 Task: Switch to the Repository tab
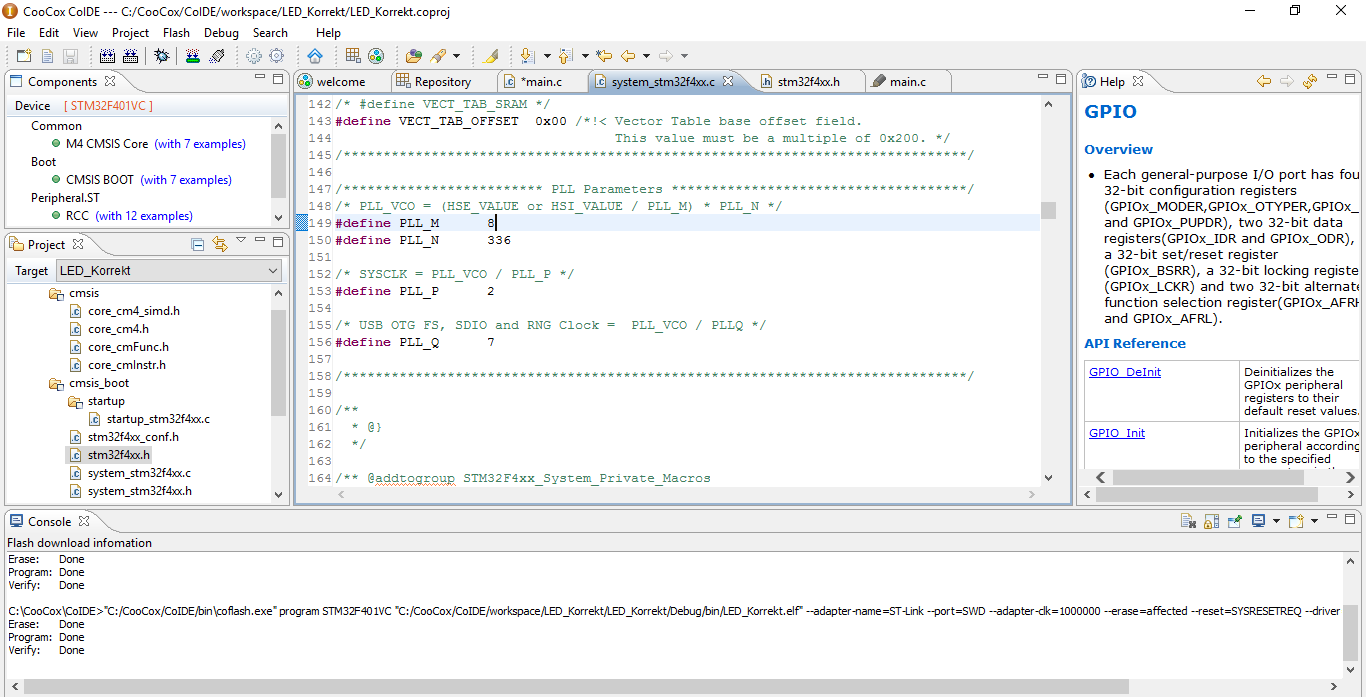point(442,82)
